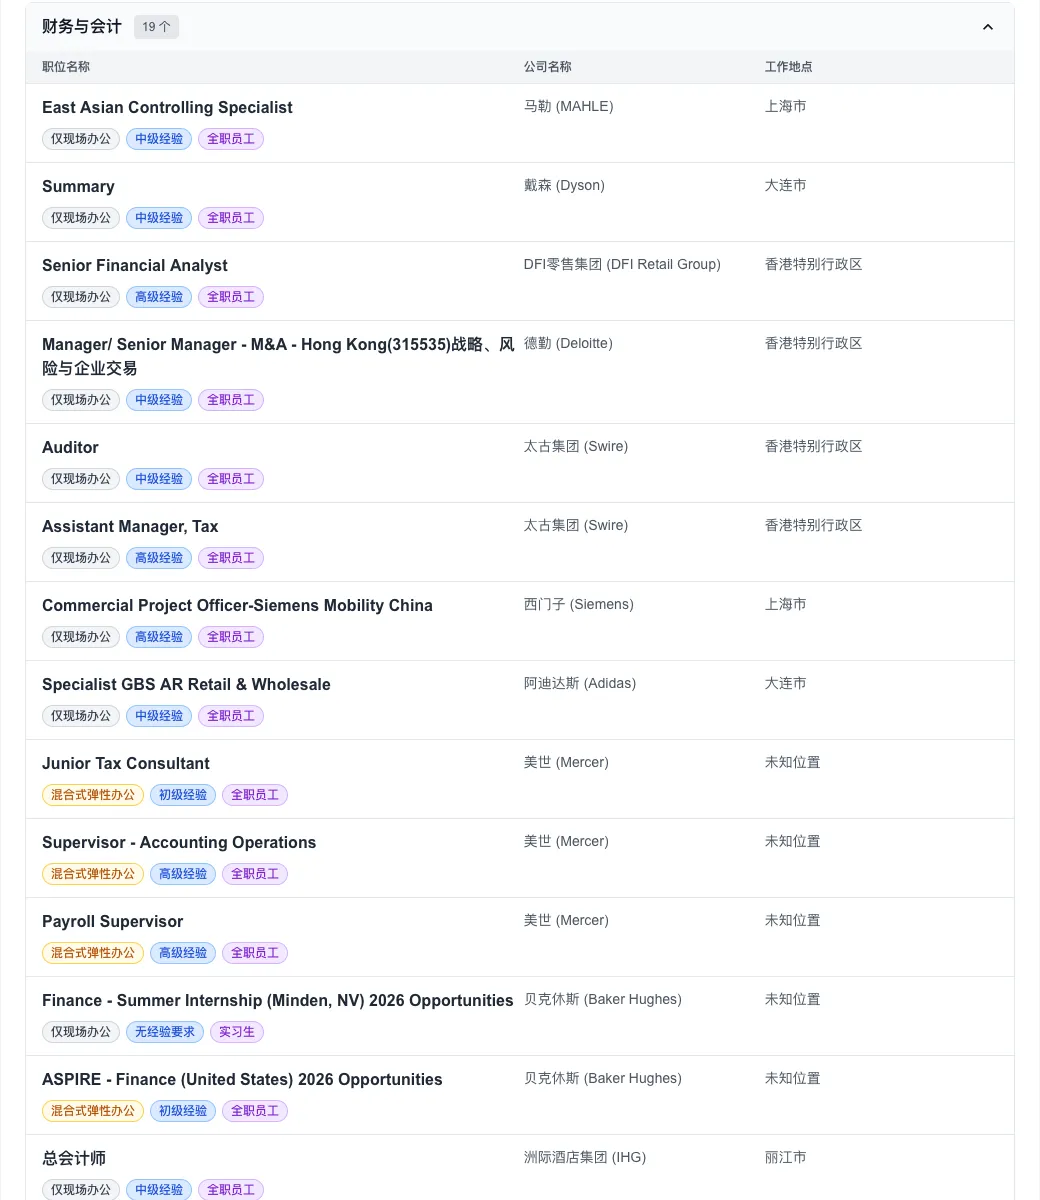This screenshot has width=1040, height=1200.
Task: Click the Auditor job title
Action: pos(70,447)
